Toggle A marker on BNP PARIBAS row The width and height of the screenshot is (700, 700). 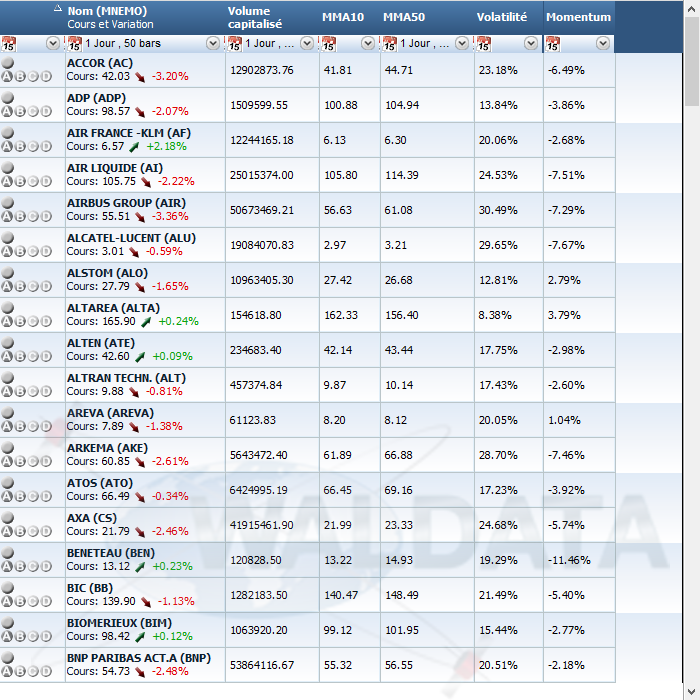[7, 671]
